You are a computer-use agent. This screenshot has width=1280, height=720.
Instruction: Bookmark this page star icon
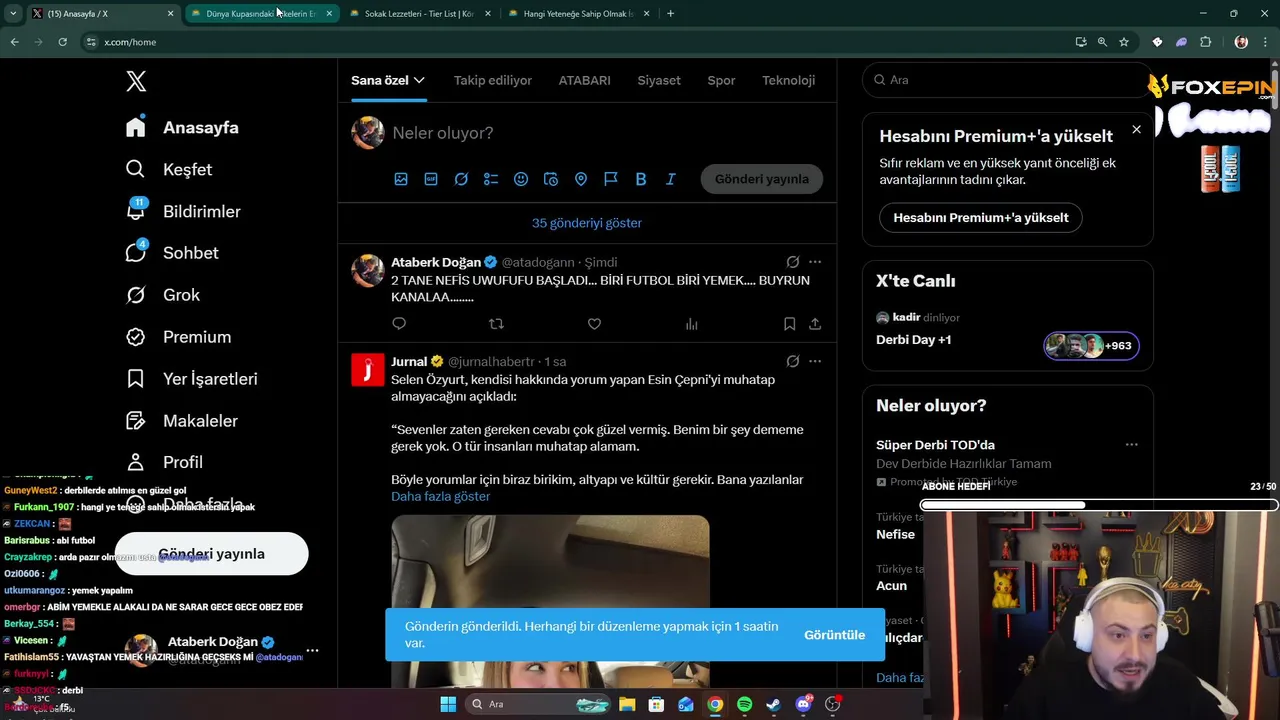tap(1124, 42)
